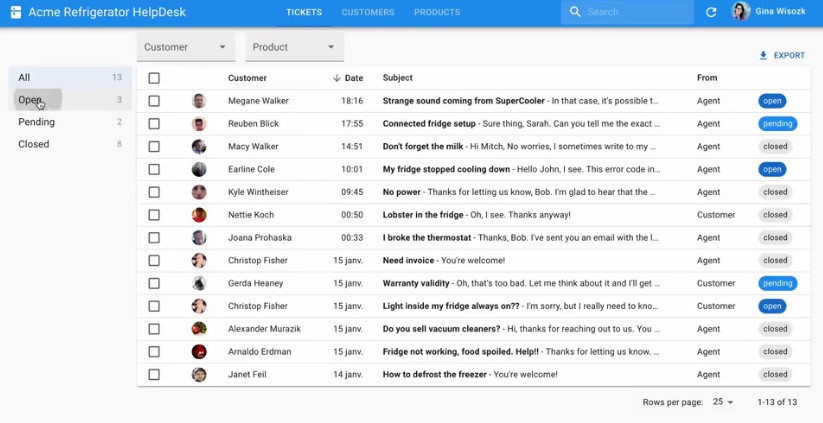Check the box for Macy Walker's ticket
Screen dimensions: 823x423
click(154, 146)
